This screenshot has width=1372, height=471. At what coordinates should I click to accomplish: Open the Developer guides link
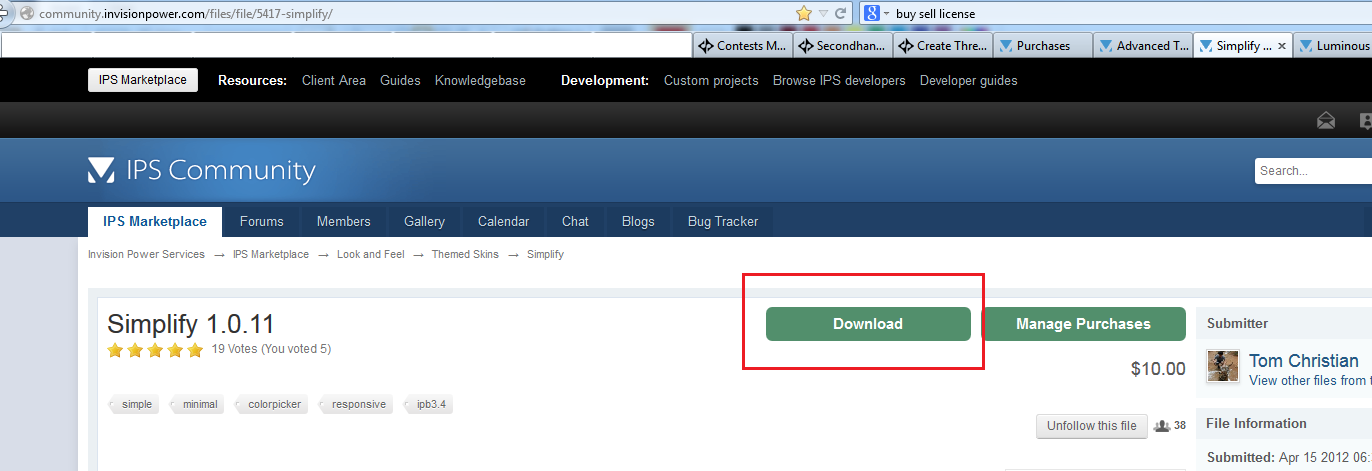click(969, 80)
